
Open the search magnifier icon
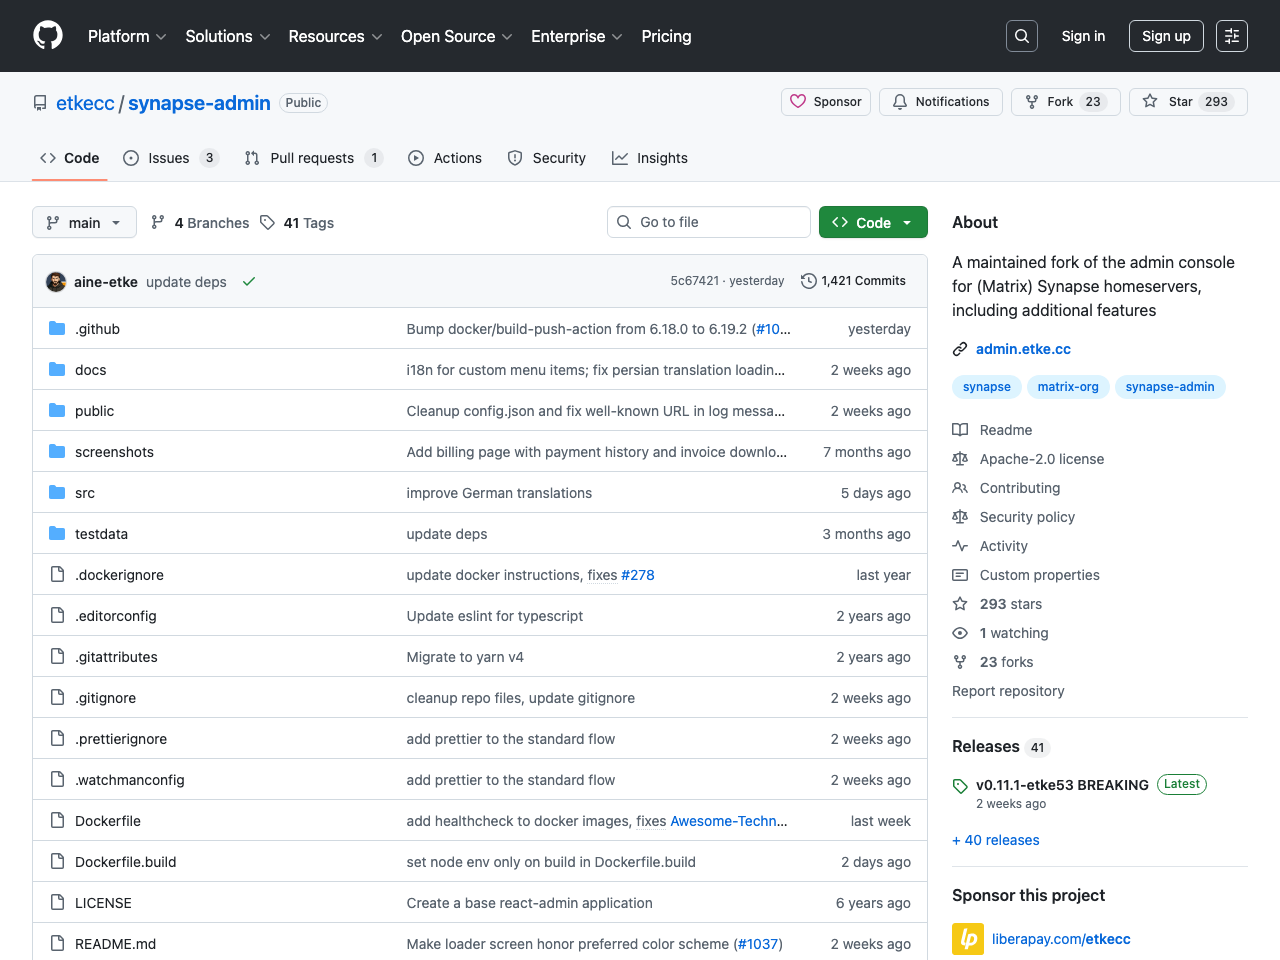[x=1021, y=35]
